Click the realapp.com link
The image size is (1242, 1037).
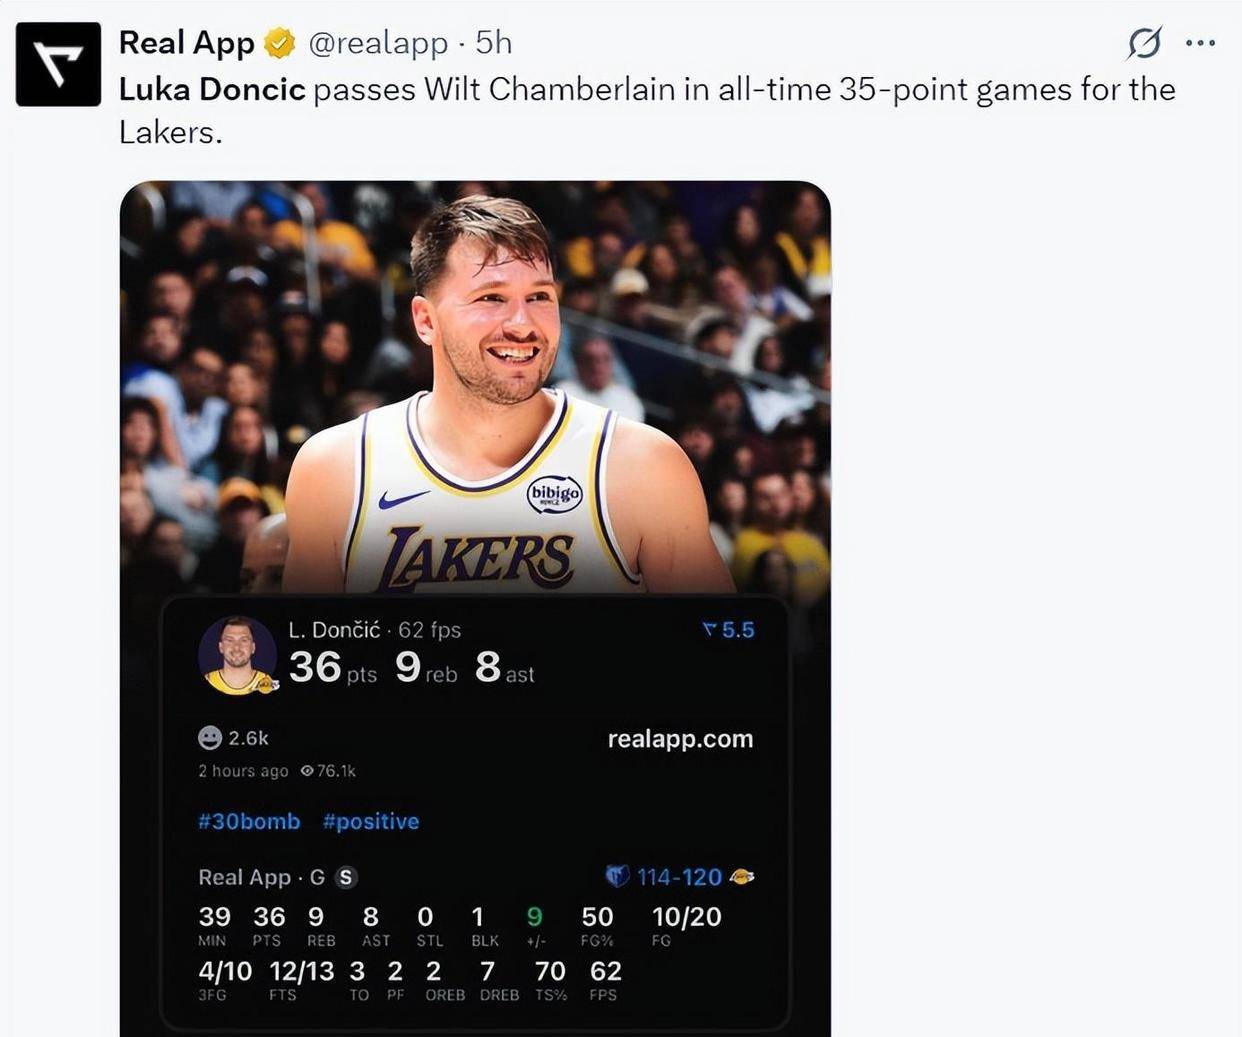(680, 739)
